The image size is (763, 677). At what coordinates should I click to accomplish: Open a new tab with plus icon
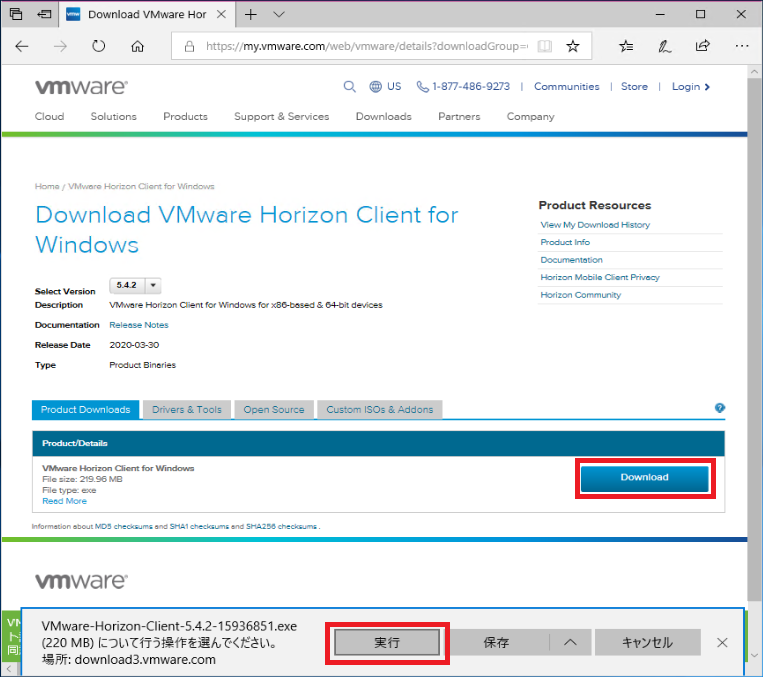pos(251,15)
